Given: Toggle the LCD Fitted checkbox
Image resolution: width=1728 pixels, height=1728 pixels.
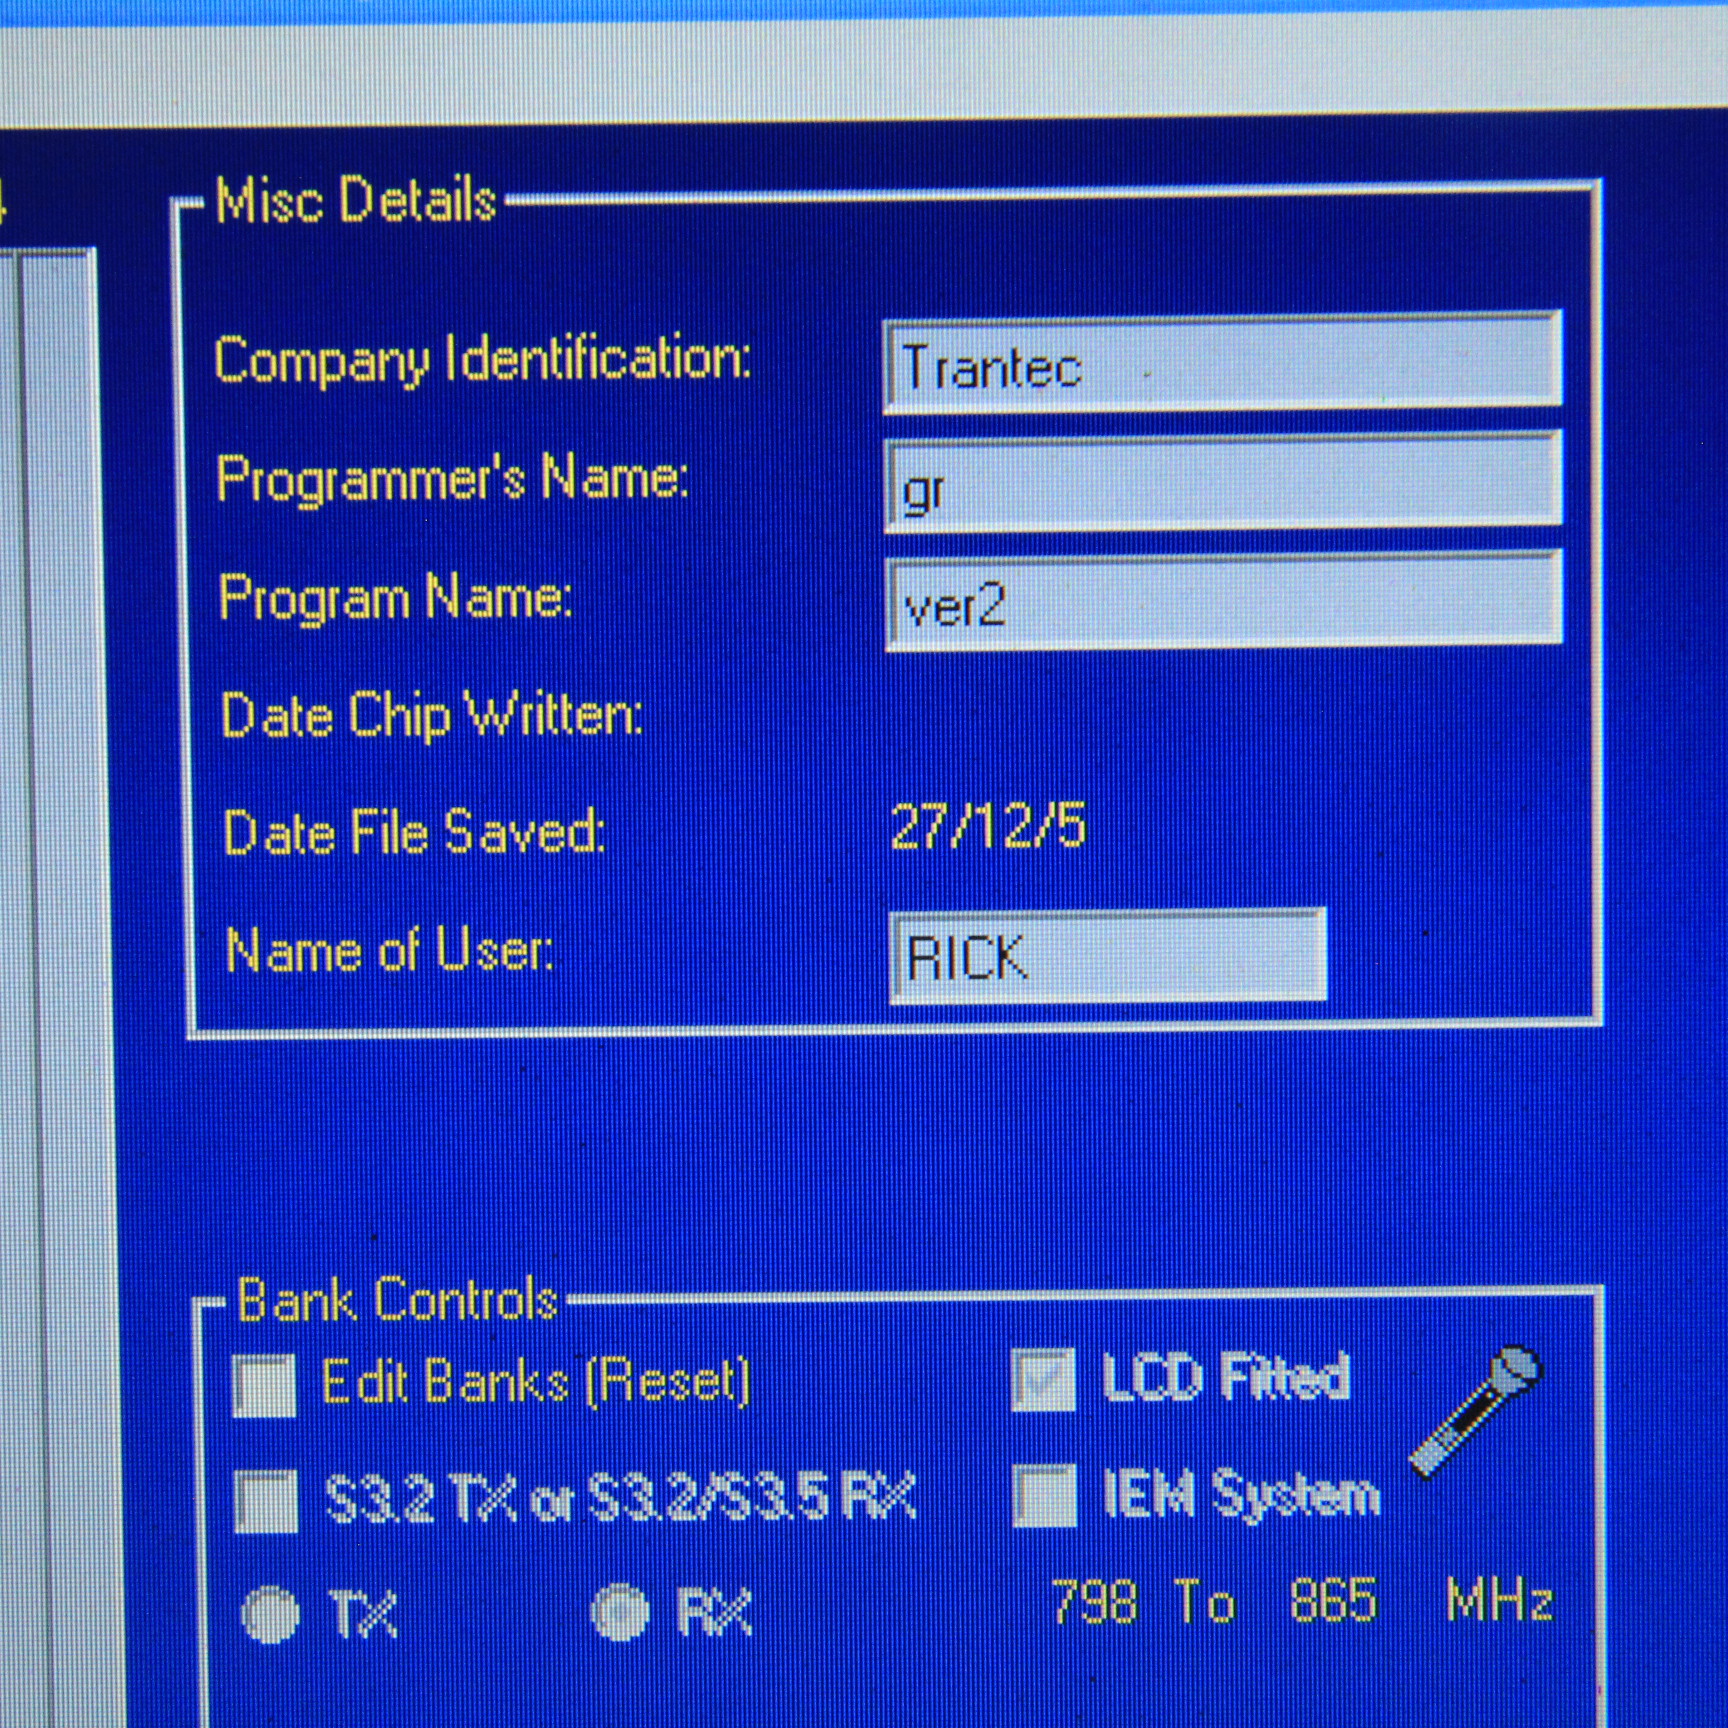Looking at the screenshot, I should point(1043,1379).
